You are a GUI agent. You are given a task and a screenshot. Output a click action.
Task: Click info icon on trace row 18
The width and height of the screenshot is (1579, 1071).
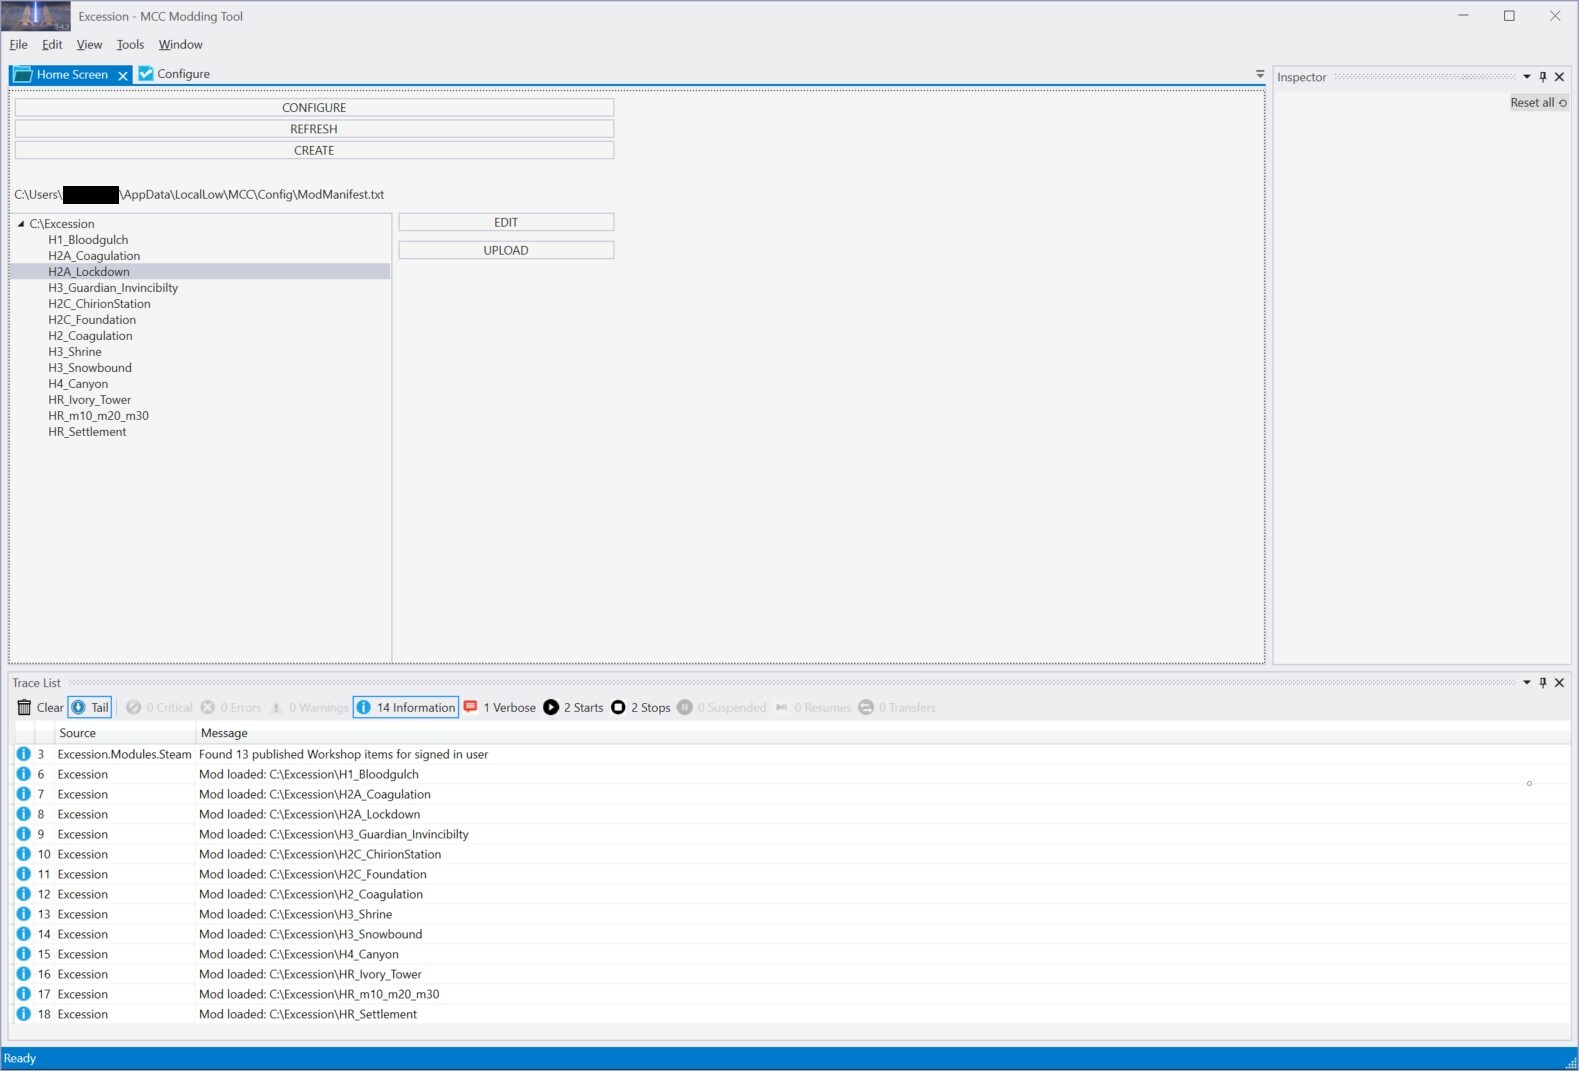23,1014
